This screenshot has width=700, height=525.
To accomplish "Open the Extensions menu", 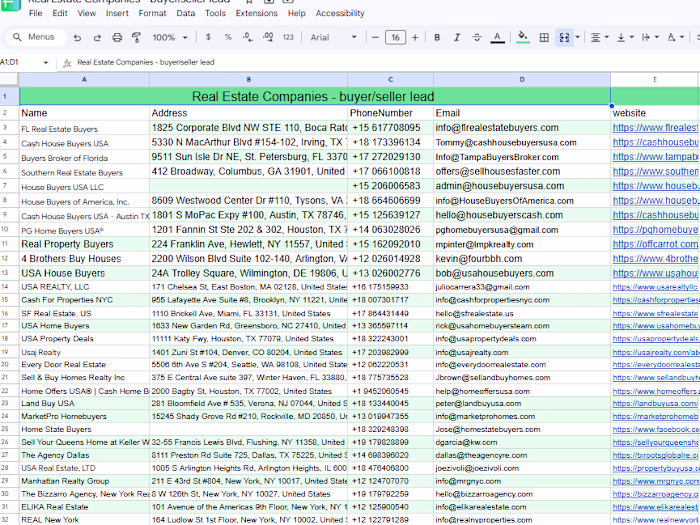I will pos(257,13).
